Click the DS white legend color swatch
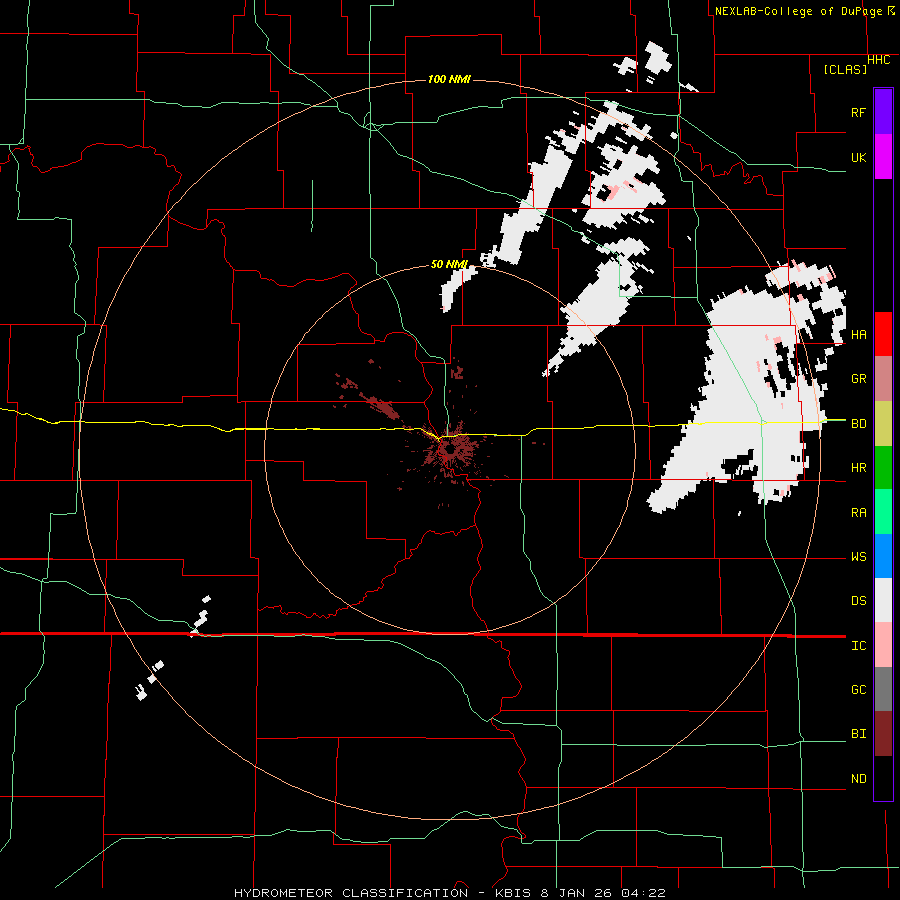The image size is (900, 900). [883, 600]
